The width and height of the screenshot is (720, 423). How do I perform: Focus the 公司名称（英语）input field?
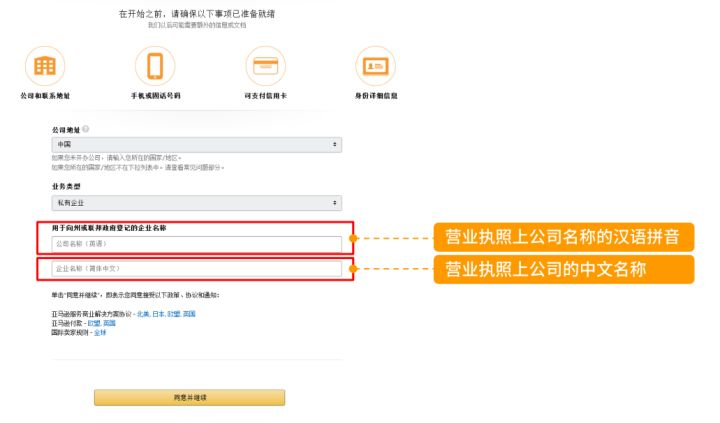point(196,243)
